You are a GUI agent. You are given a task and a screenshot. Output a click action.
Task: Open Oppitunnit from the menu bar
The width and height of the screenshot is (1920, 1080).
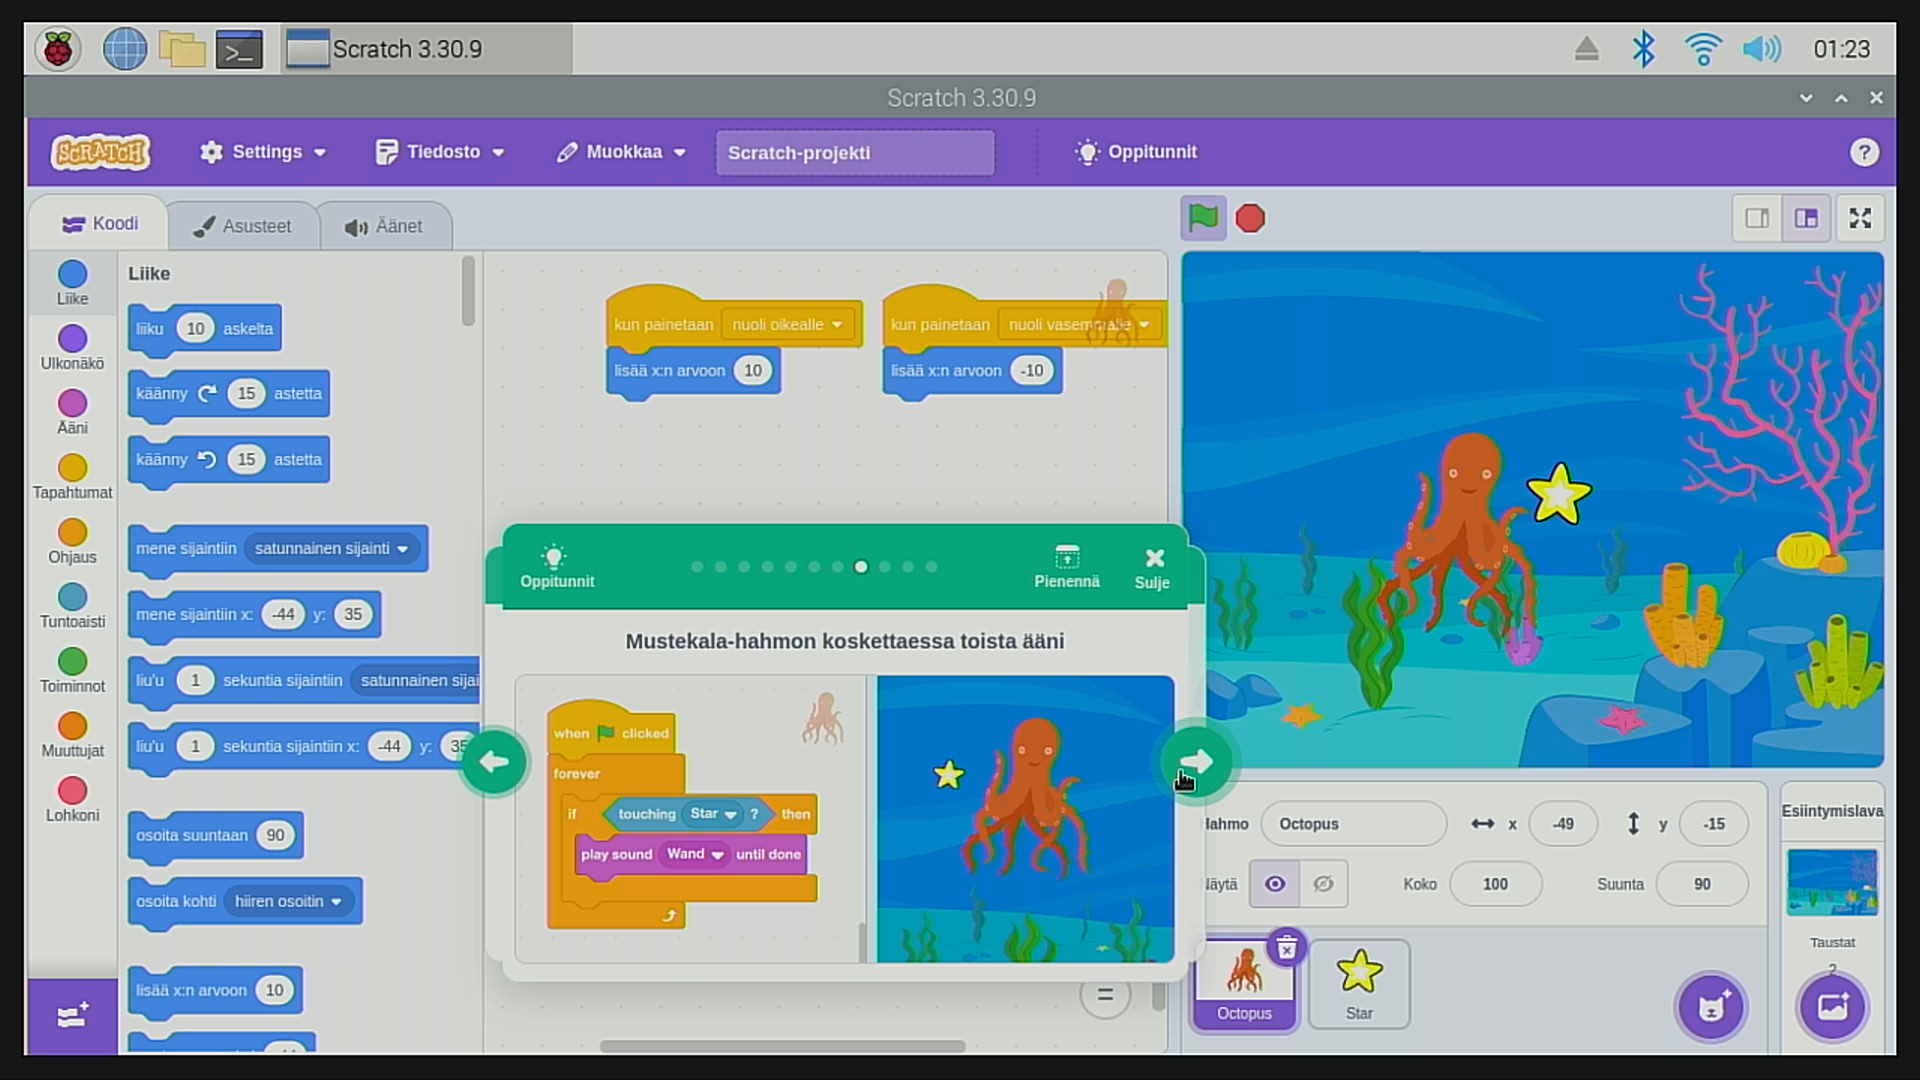1136,152
